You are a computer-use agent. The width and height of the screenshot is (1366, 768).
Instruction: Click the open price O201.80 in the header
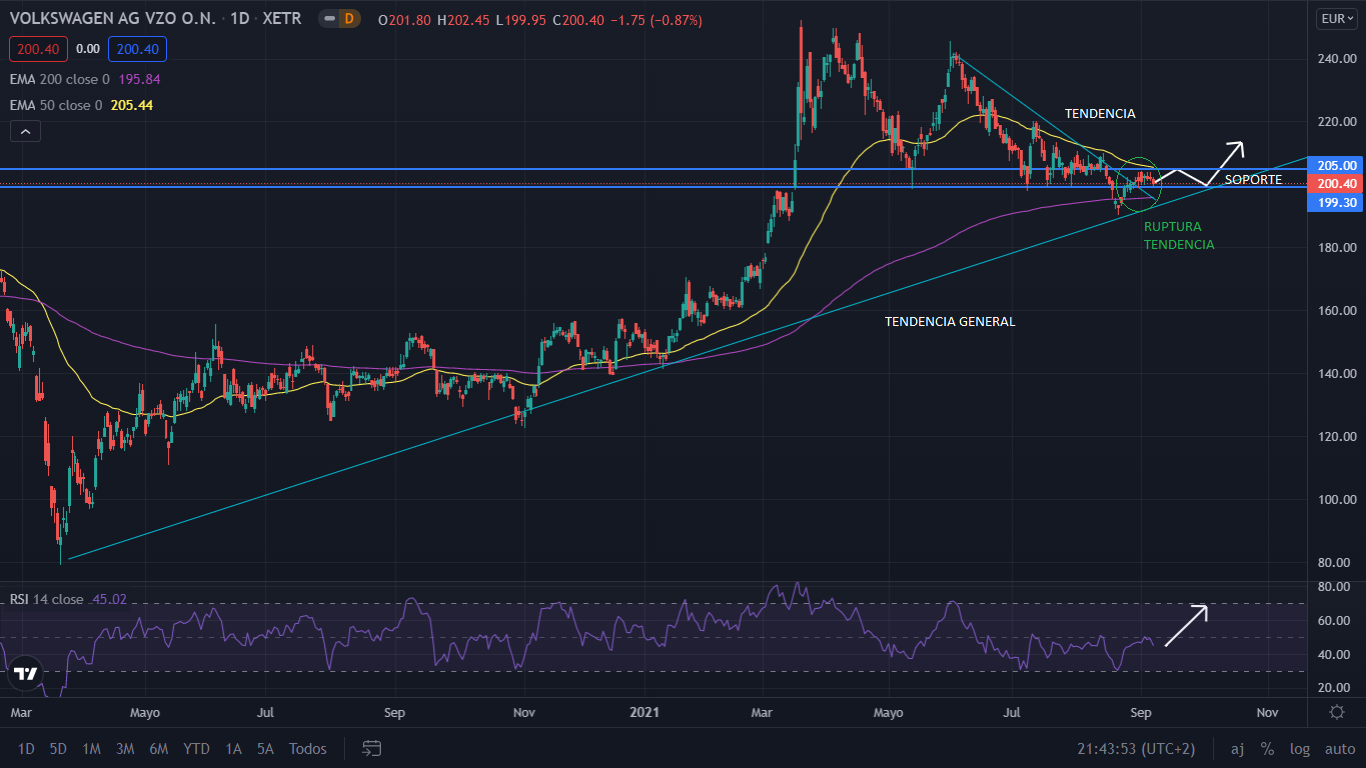(405, 20)
